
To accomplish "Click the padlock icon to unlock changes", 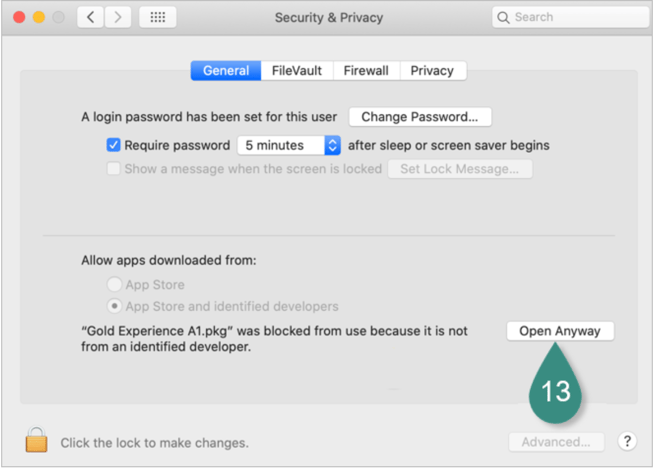I will click(36, 439).
